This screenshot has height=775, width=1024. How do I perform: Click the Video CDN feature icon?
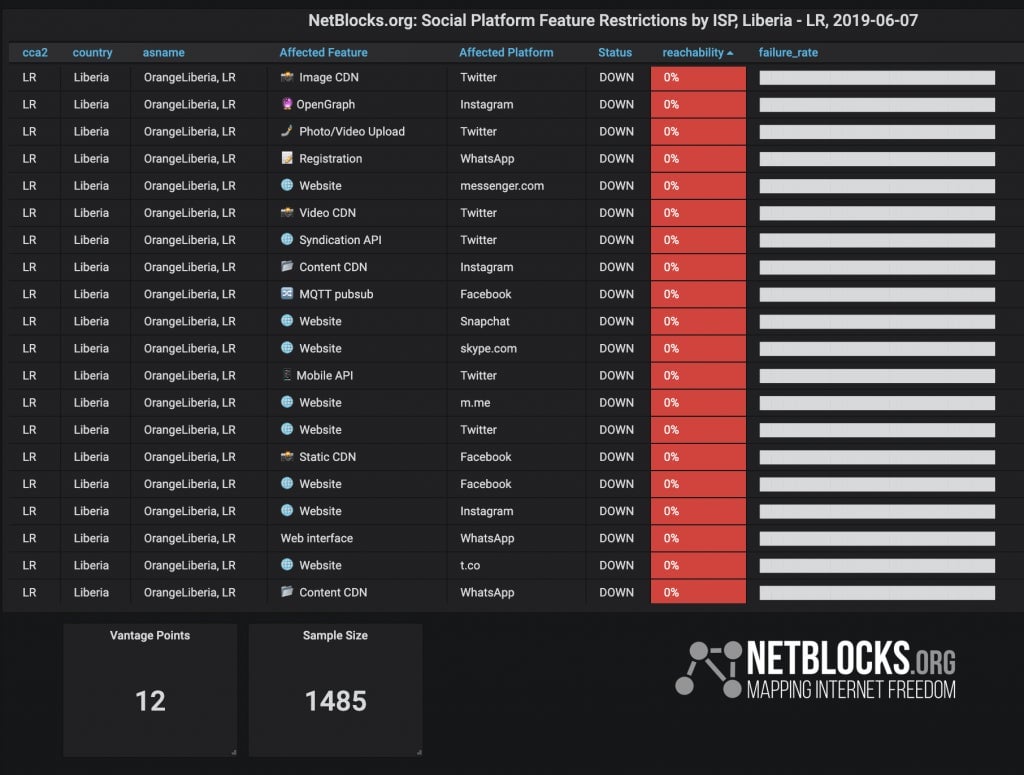[287, 212]
